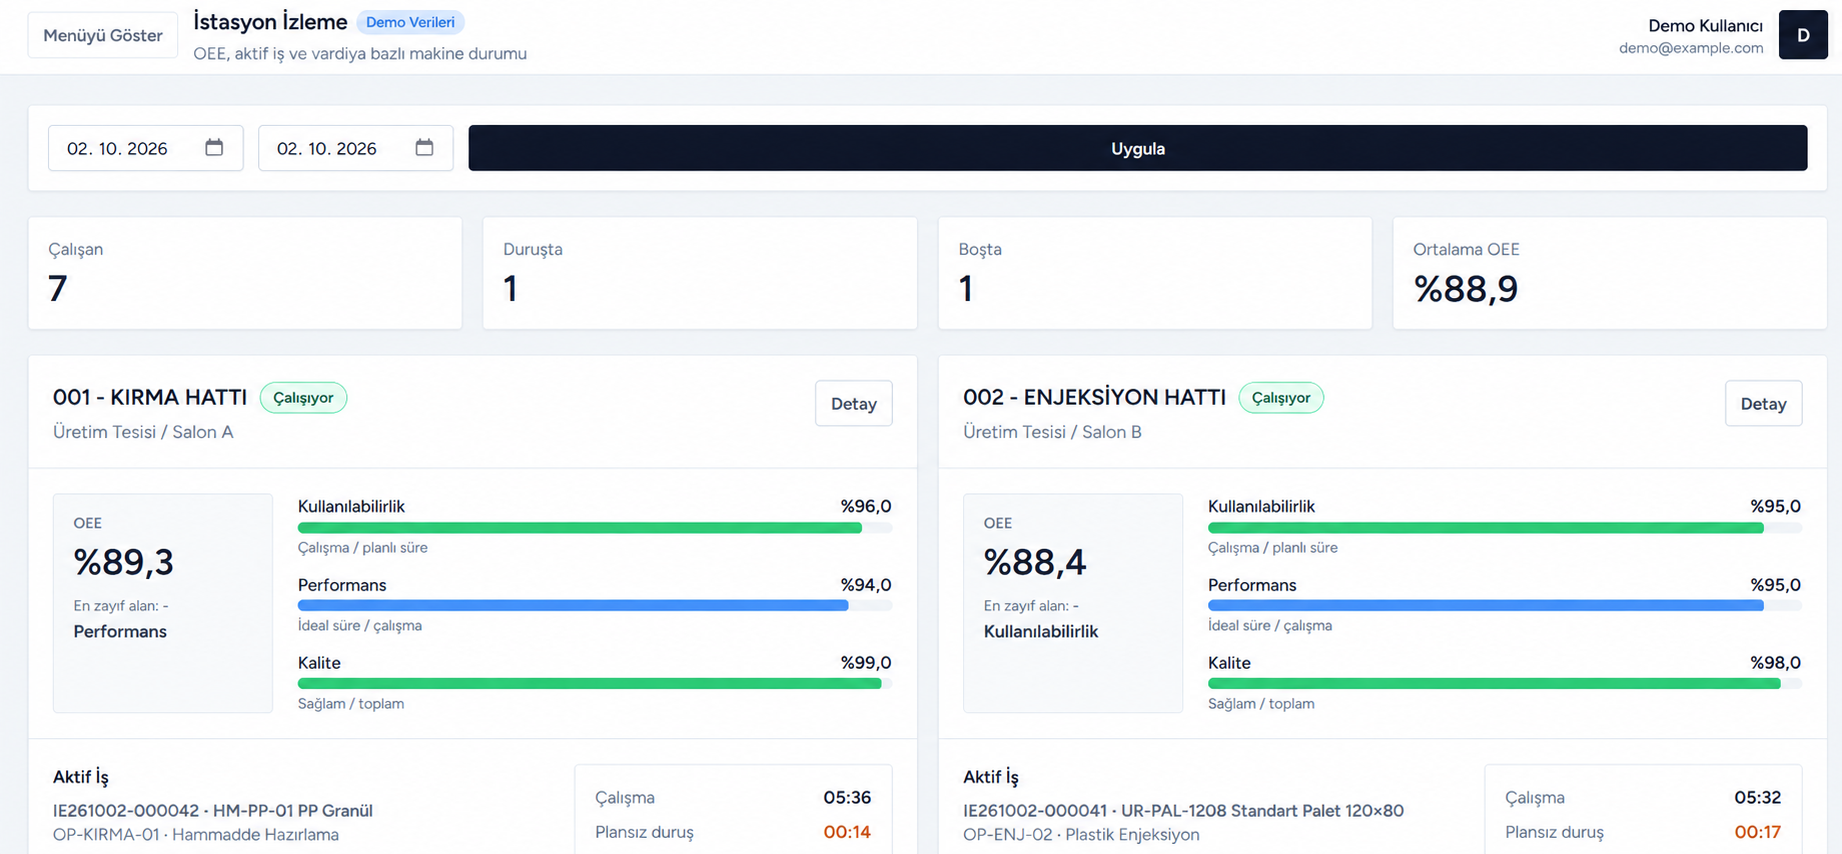Click Çalışıyor status badge of ENJEKSİYON HATTI
This screenshot has width=1842, height=854.
point(1281,398)
